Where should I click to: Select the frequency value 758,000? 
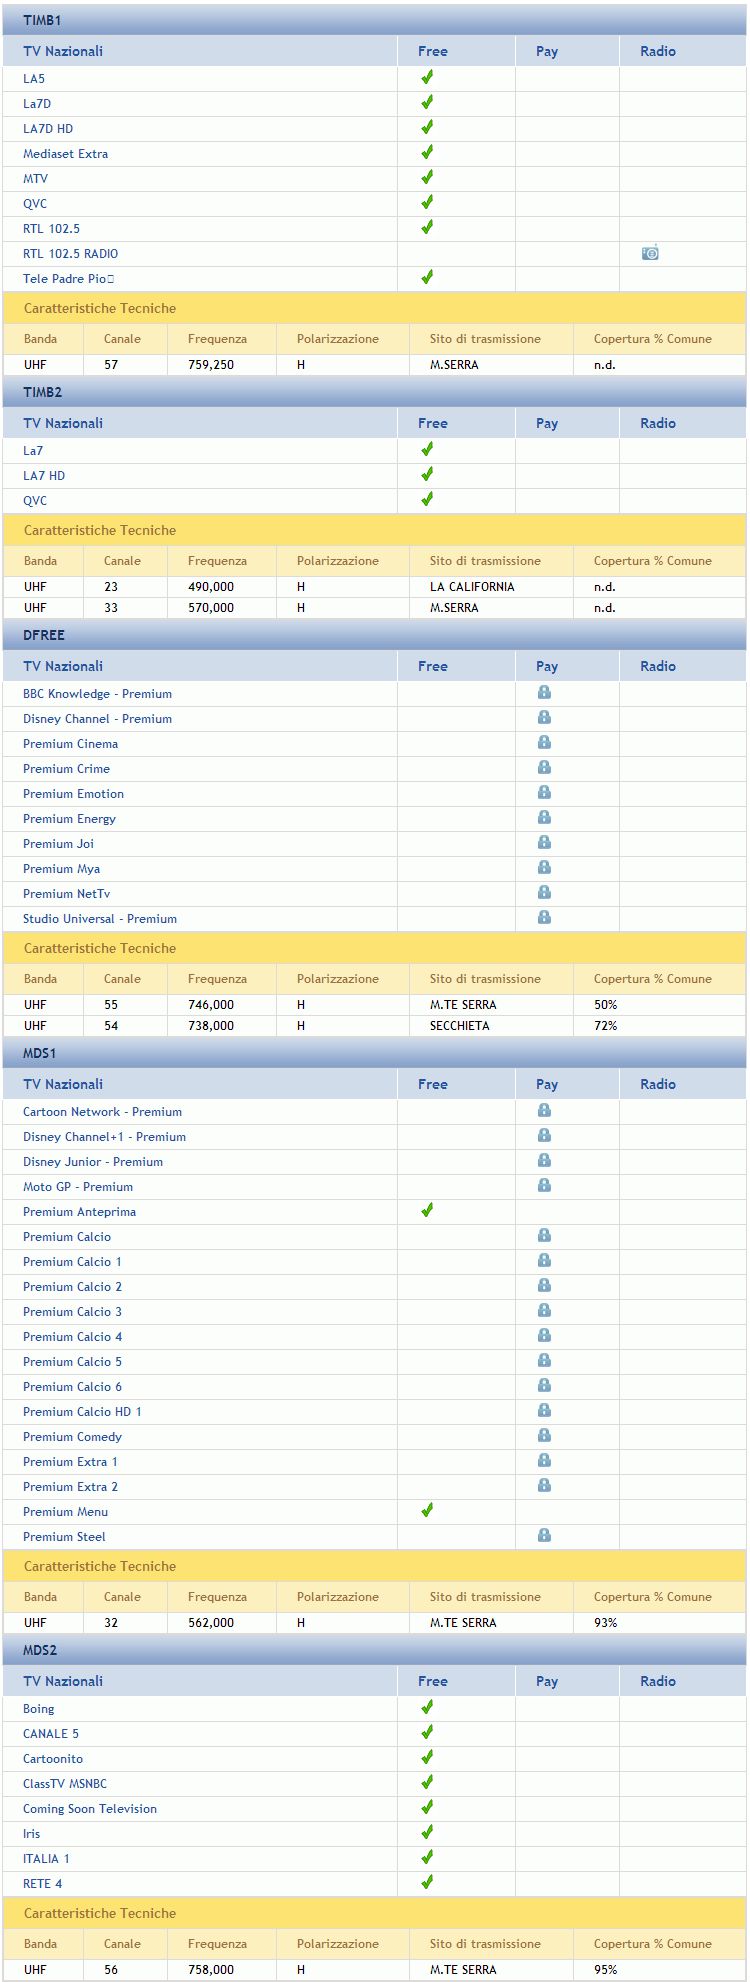(211, 1970)
